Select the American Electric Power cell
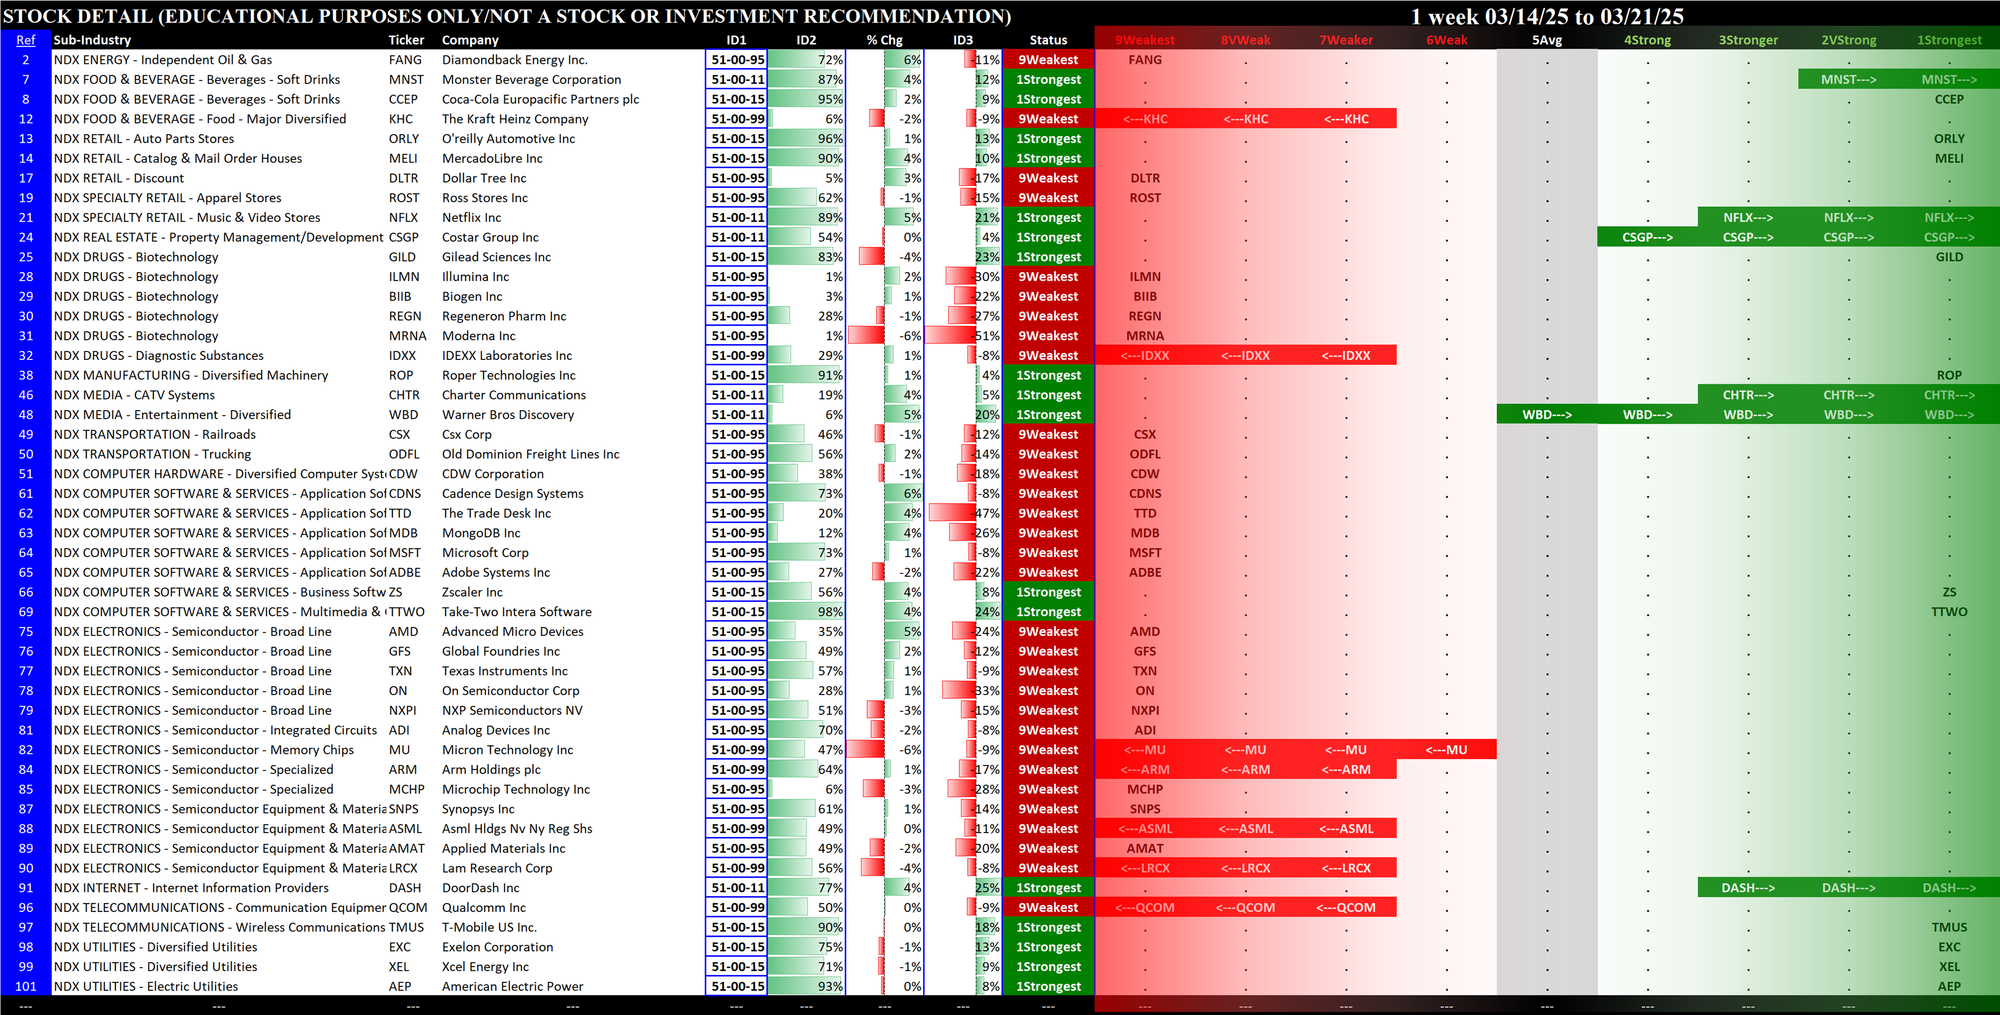Image resolution: width=2000 pixels, height=1015 pixels. click(512, 987)
